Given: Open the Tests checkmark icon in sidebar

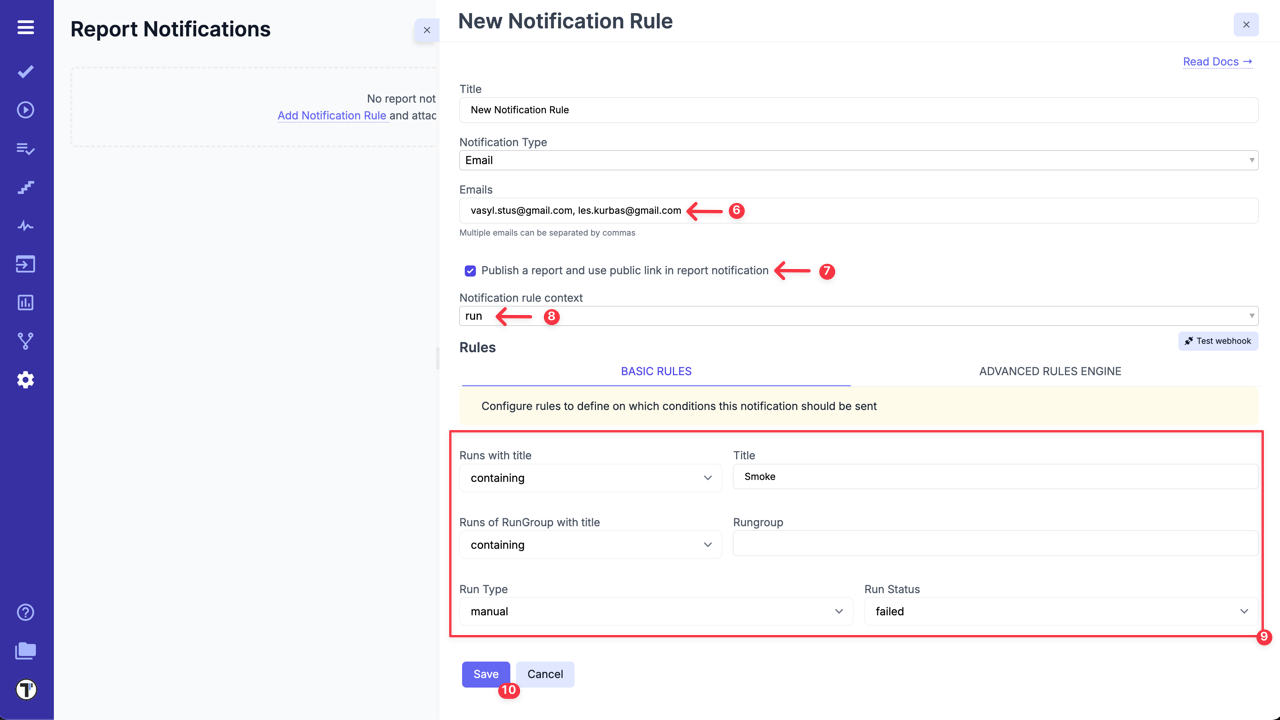Looking at the screenshot, I should click(x=26, y=72).
